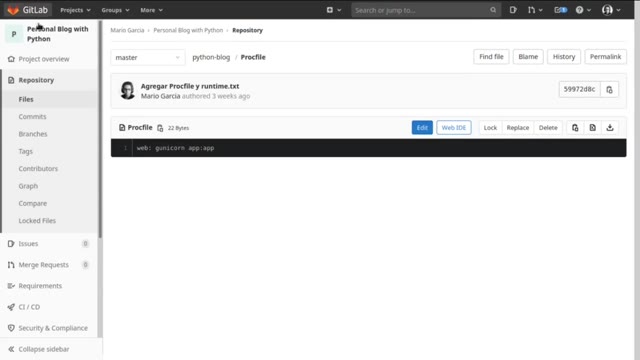
Task: Open Contributors in the sidebar
Action: click(38, 169)
